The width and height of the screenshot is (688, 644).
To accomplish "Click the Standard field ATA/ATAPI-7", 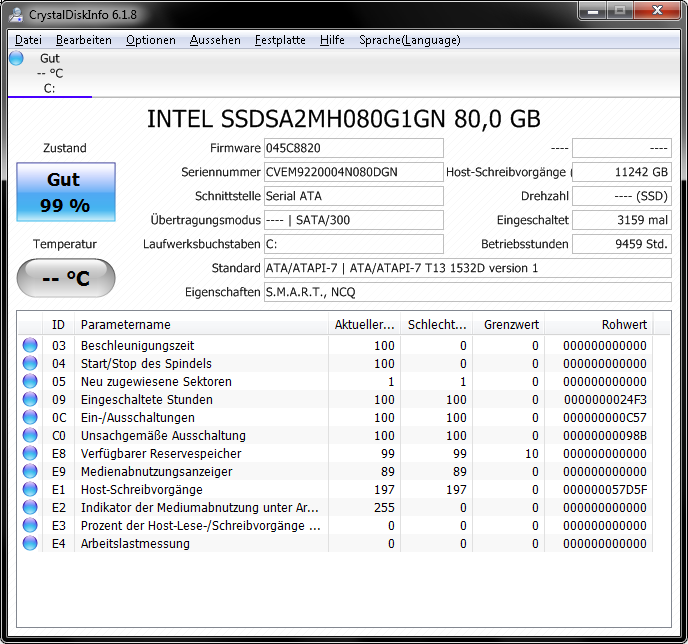I will click(468, 268).
